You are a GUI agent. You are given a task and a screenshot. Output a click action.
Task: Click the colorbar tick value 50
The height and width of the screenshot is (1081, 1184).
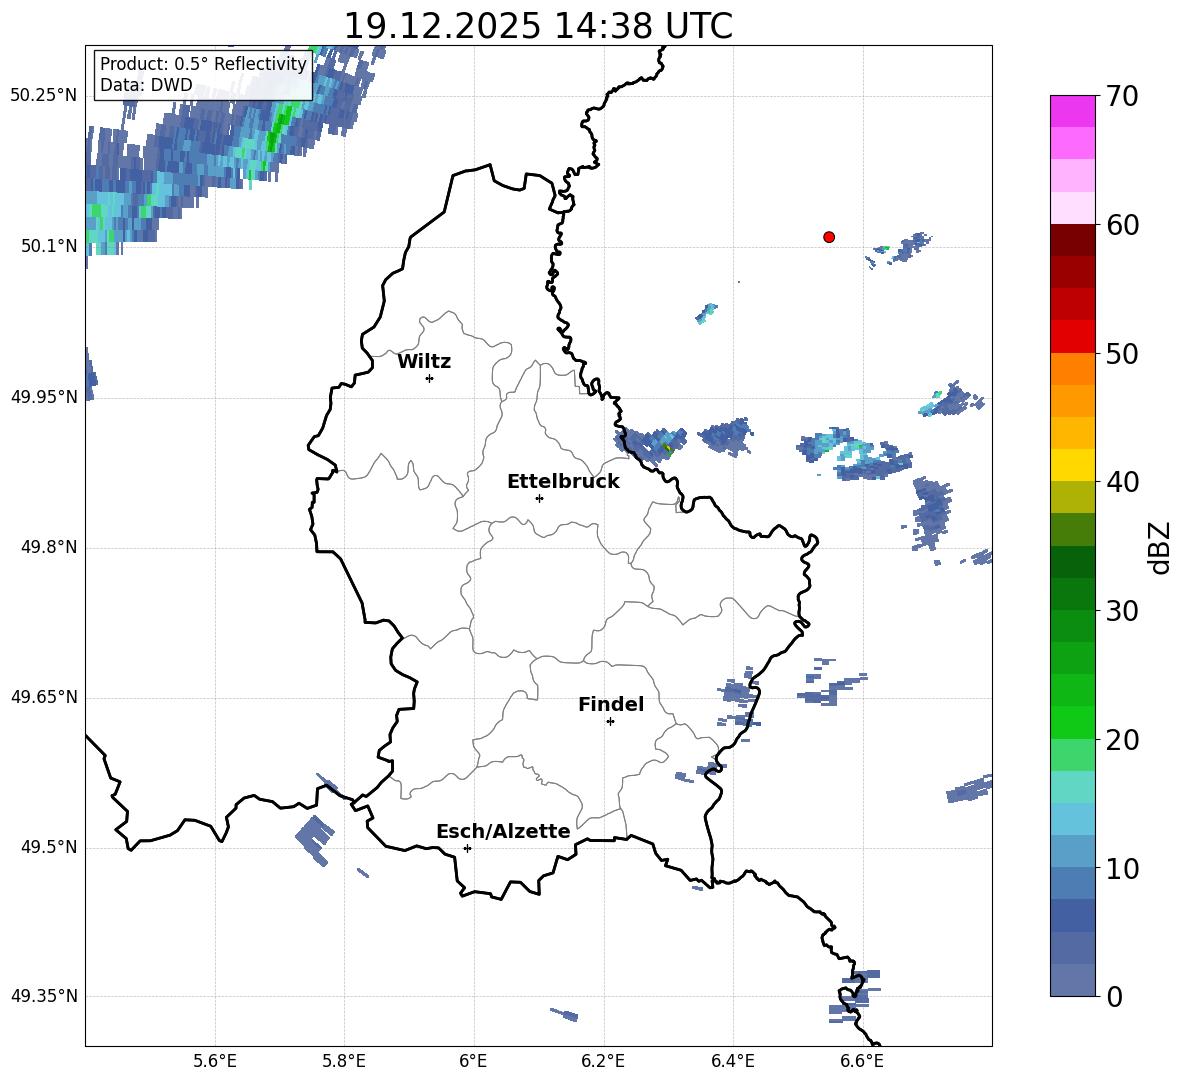click(x=1122, y=353)
